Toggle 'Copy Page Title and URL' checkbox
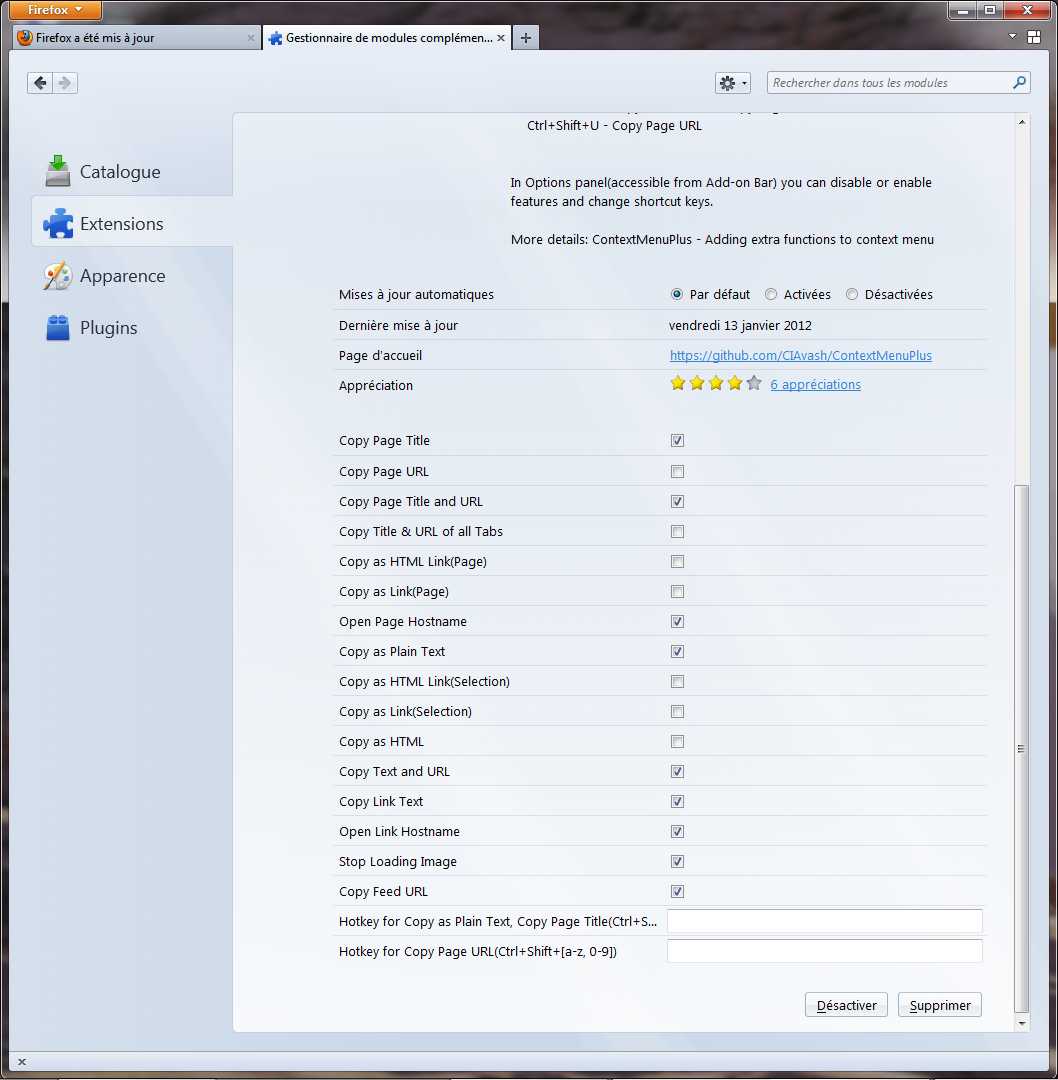 tap(677, 501)
